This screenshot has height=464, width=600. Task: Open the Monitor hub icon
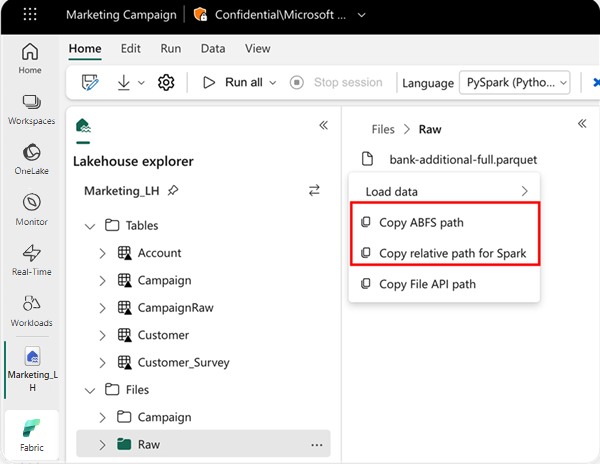[x=30, y=209]
